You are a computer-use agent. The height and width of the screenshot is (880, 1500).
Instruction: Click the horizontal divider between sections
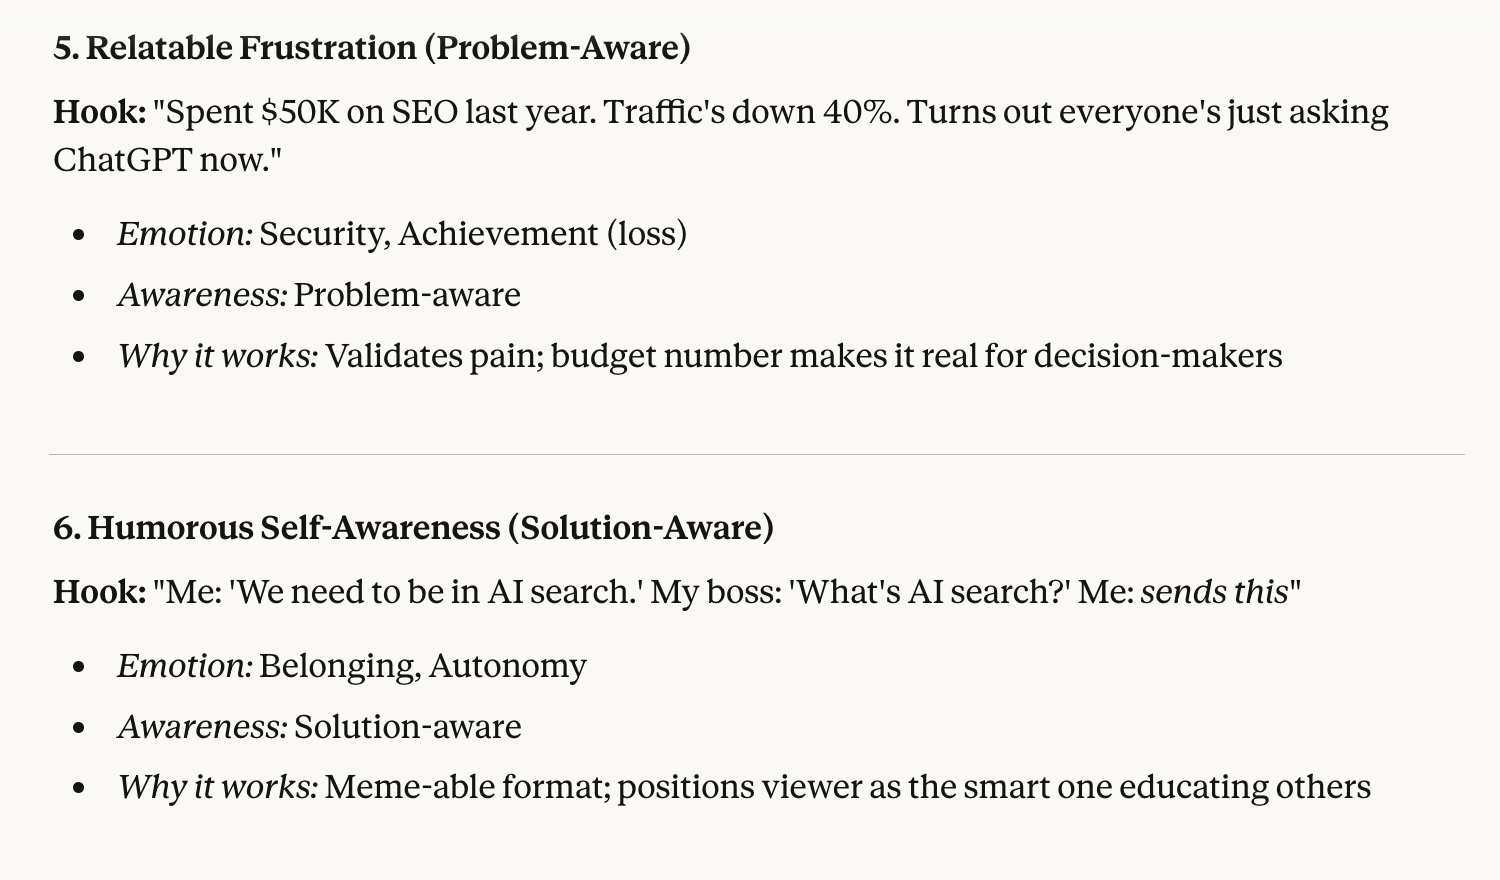[x=756, y=455]
